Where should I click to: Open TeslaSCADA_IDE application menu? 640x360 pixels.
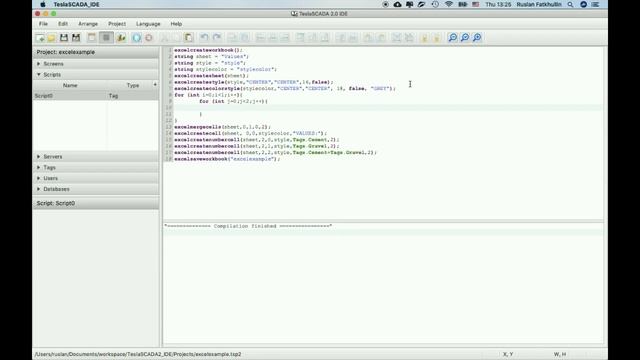(x=76, y=4)
